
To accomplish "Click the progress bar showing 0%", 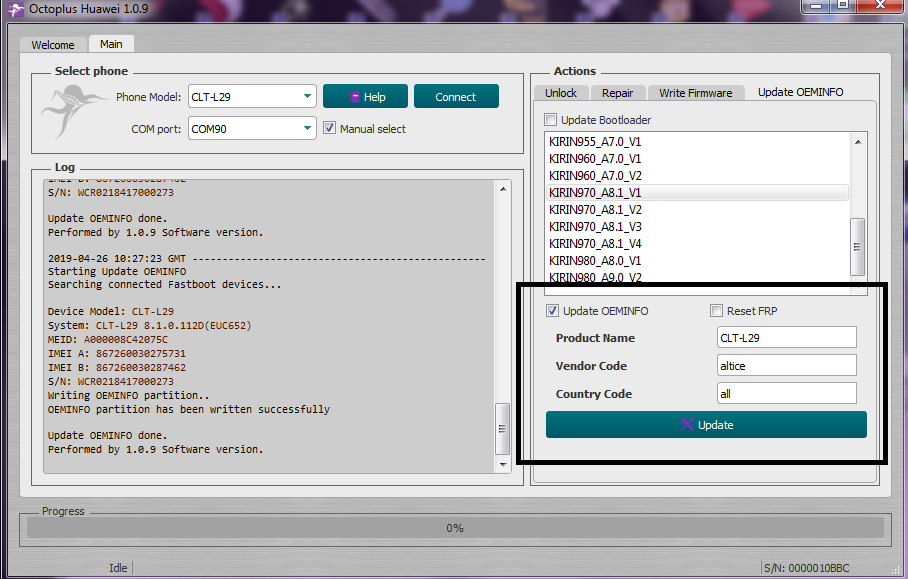I will [x=455, y=528].
